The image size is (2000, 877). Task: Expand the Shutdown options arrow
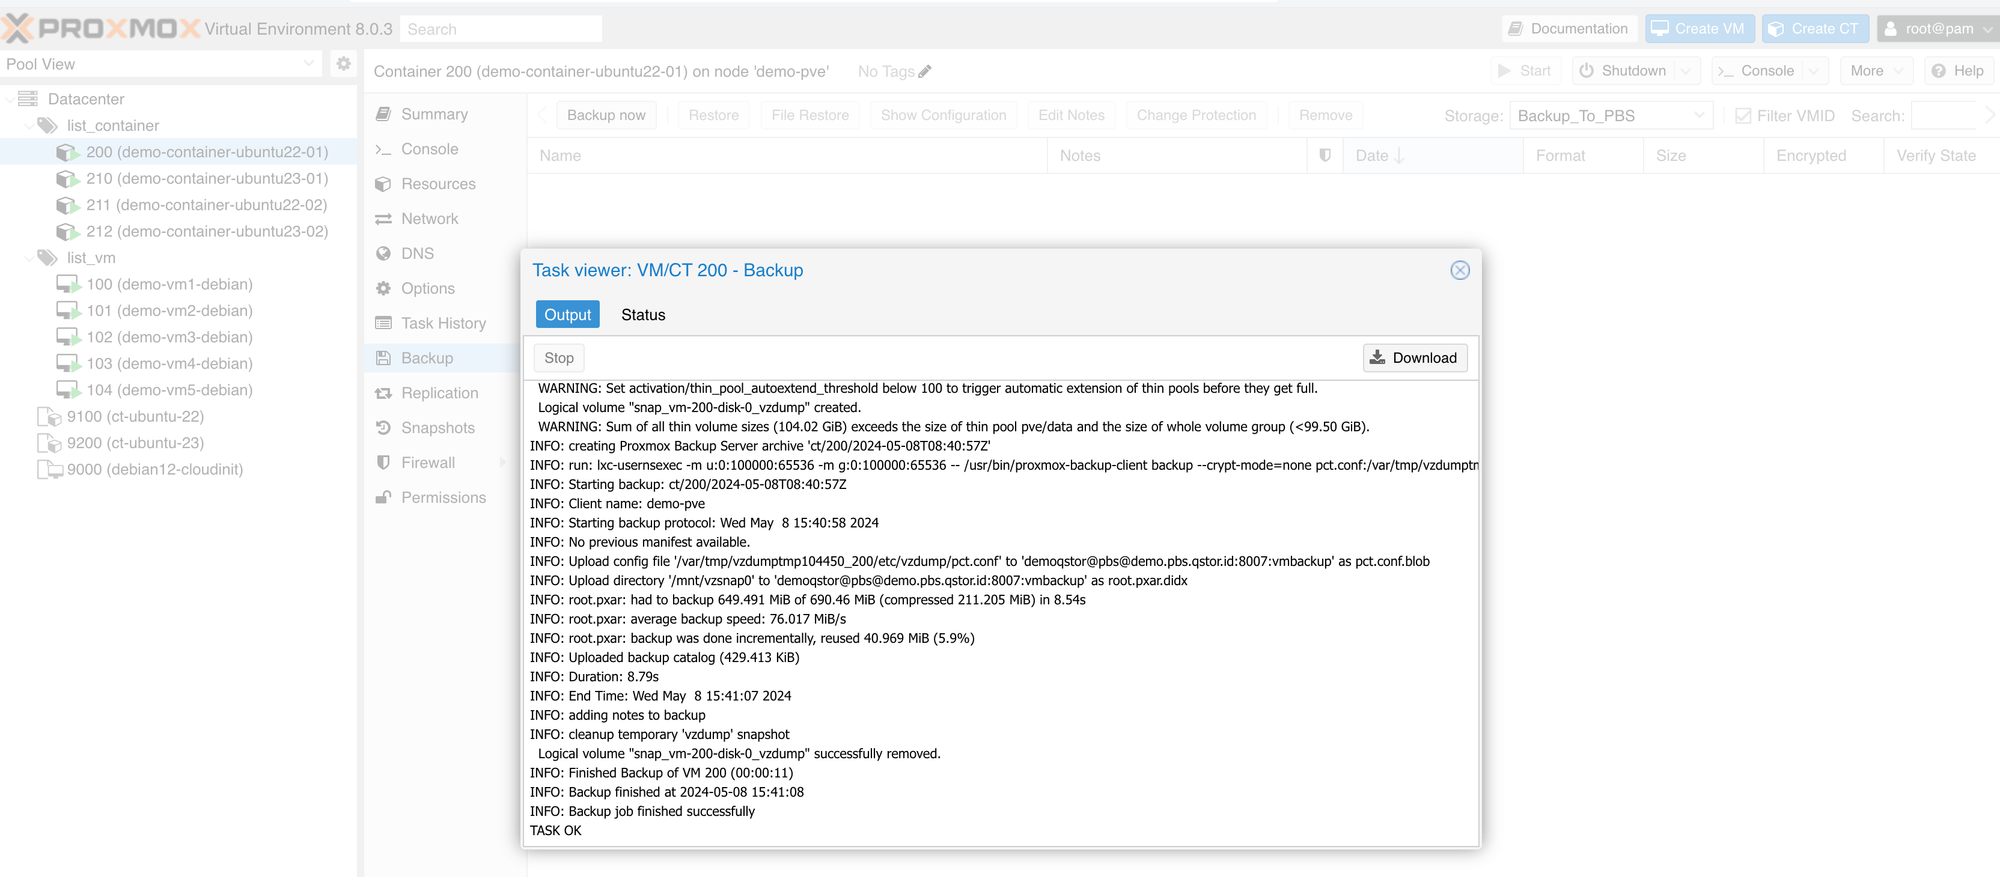tap(1687, 71)
